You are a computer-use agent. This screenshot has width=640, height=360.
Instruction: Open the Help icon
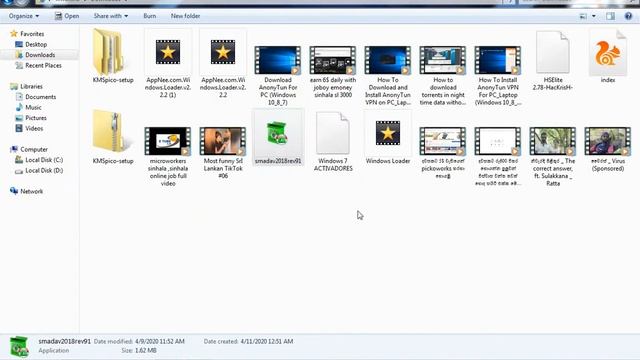[629, 16]
